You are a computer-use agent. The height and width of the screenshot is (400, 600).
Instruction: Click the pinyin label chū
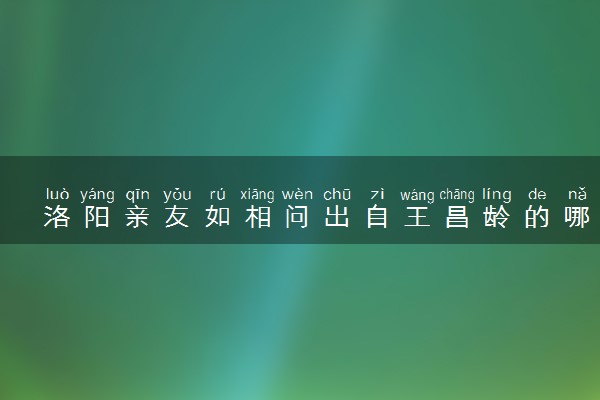click(337, 194)
